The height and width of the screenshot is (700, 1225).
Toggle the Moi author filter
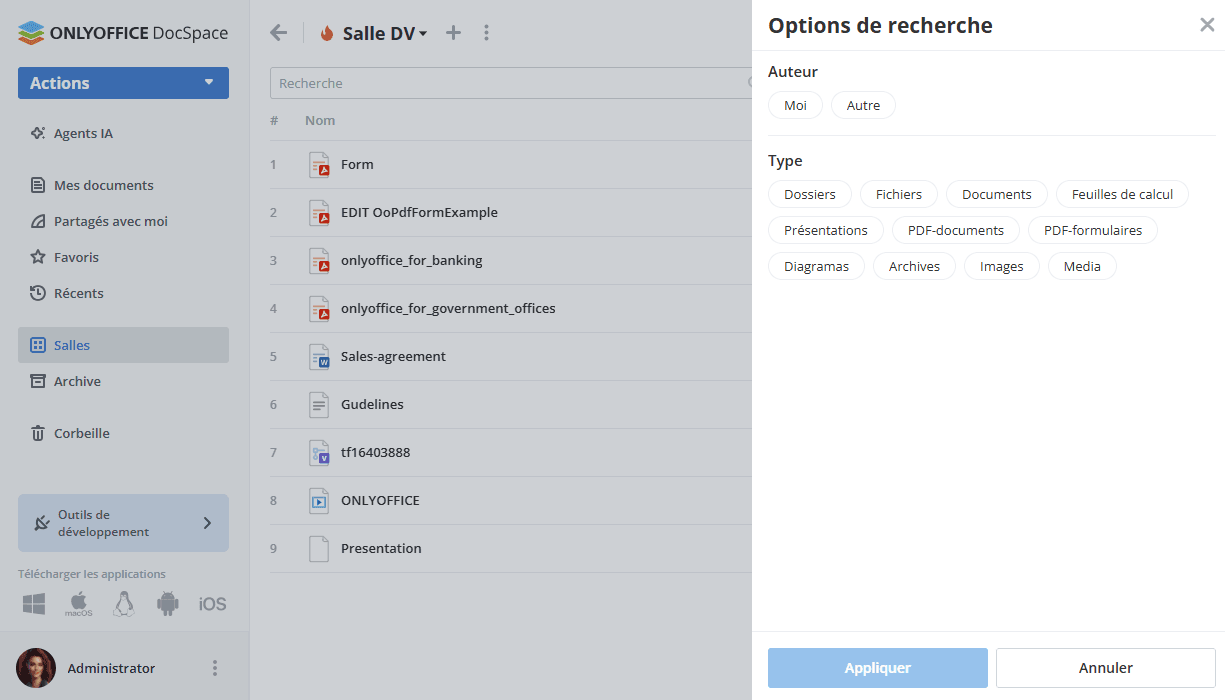coord(795,105)
